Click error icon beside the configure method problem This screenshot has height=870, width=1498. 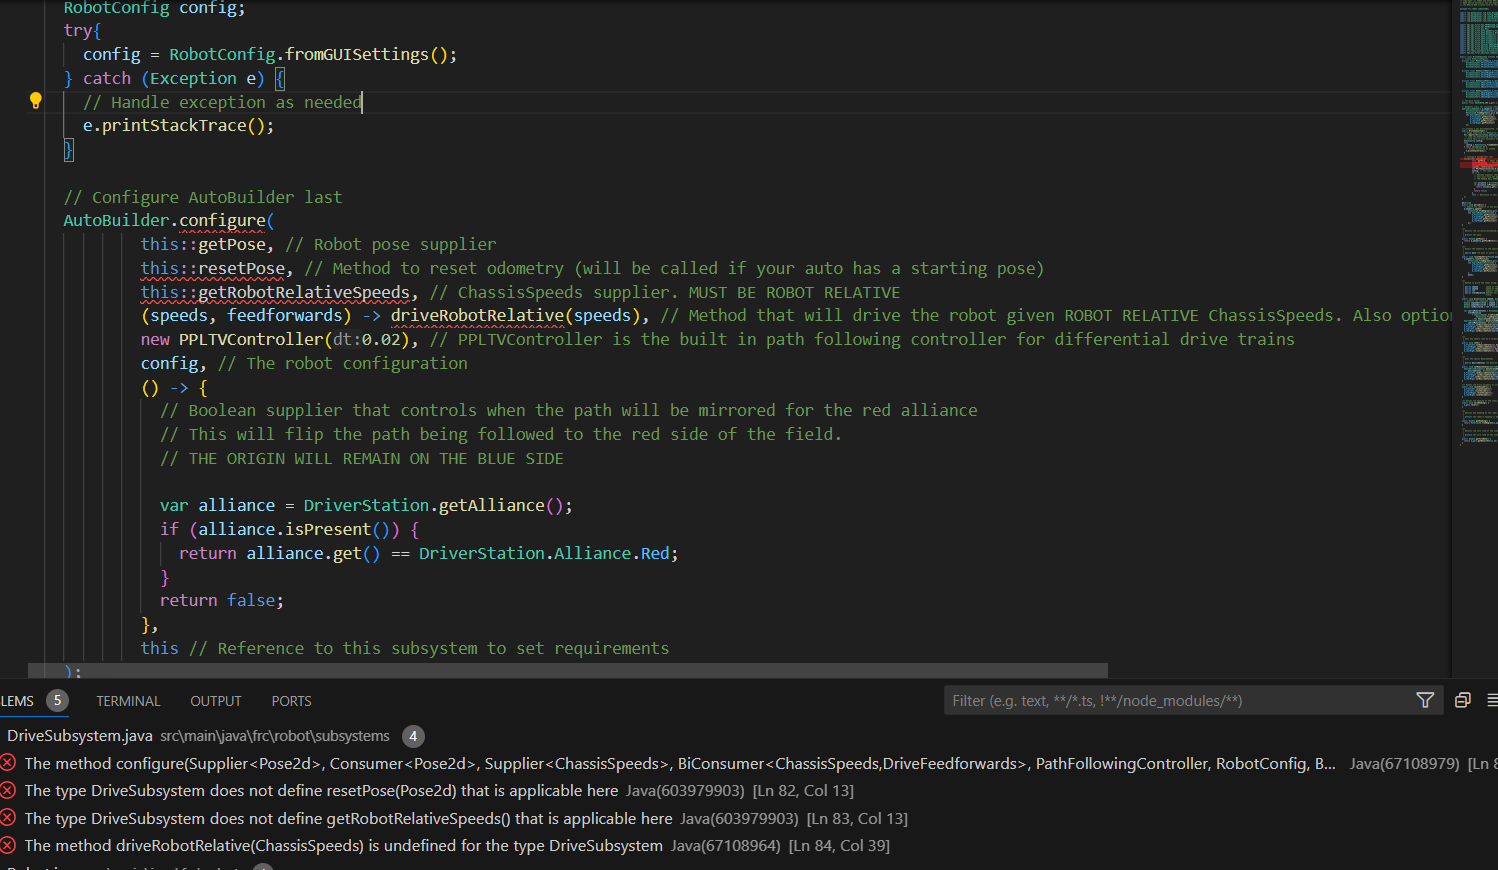click(9, 763)
